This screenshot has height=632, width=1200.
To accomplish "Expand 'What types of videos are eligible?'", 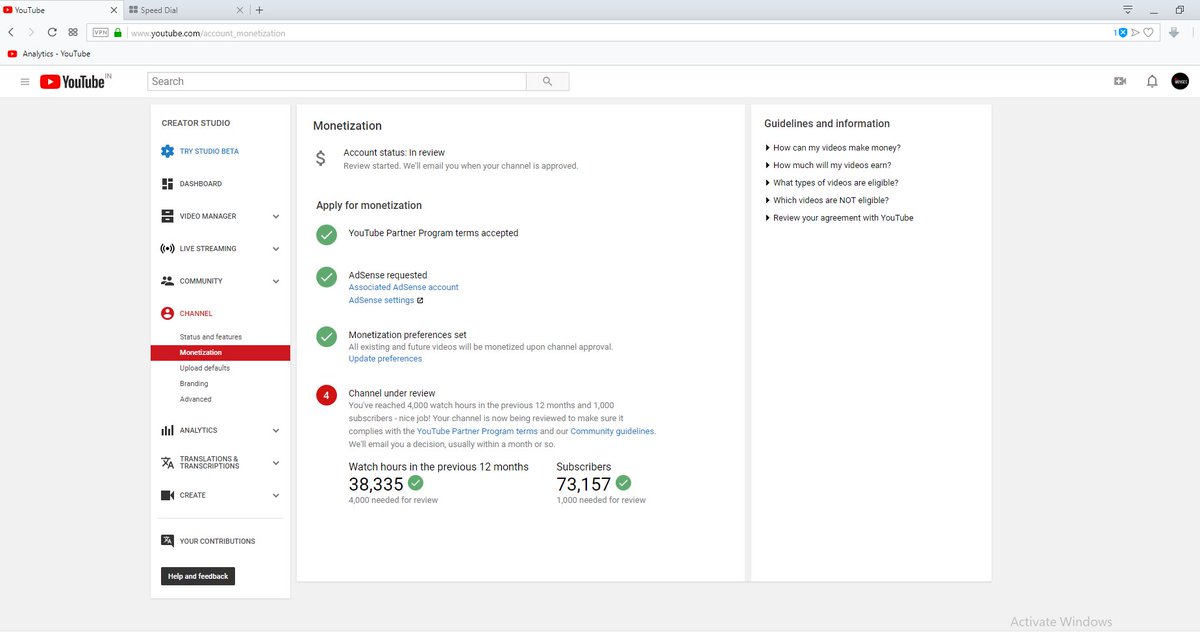I will pyautogui.click(x=832, y=183).
